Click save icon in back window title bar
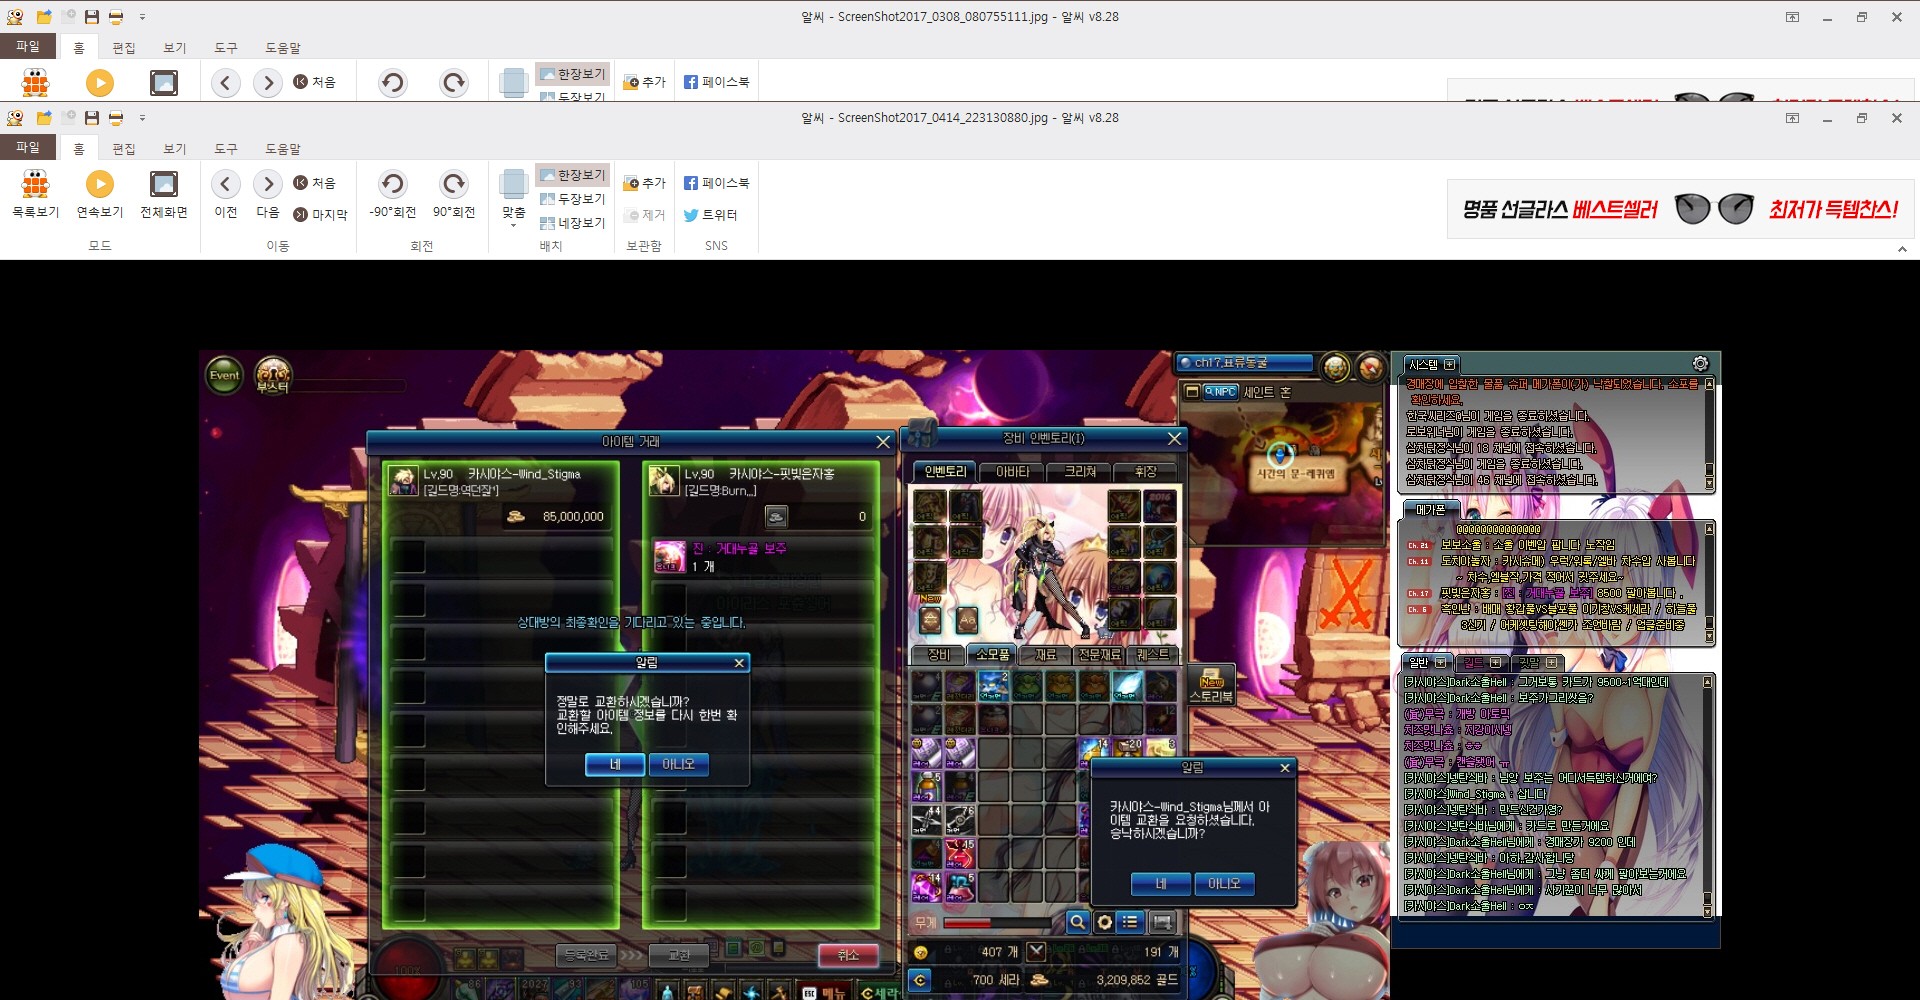Screen dimensions: 1920x1000 (92, 17)
